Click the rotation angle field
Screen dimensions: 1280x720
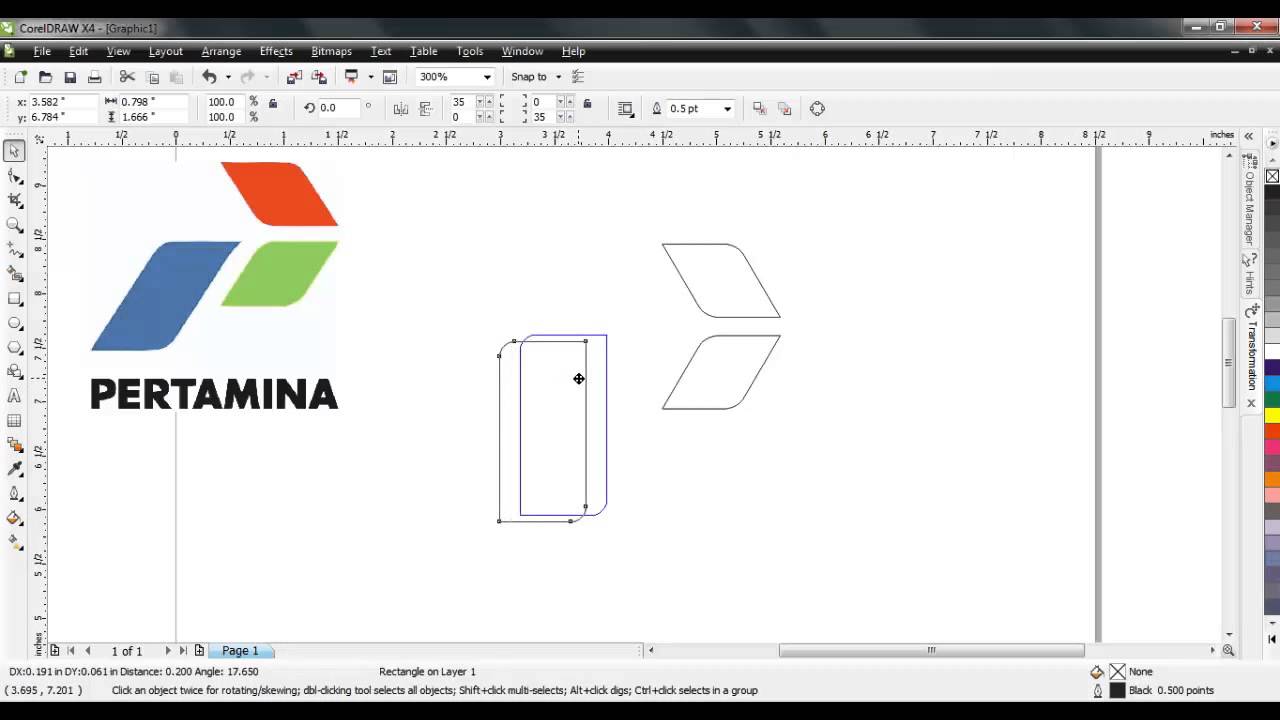click(x=340, y=108)
